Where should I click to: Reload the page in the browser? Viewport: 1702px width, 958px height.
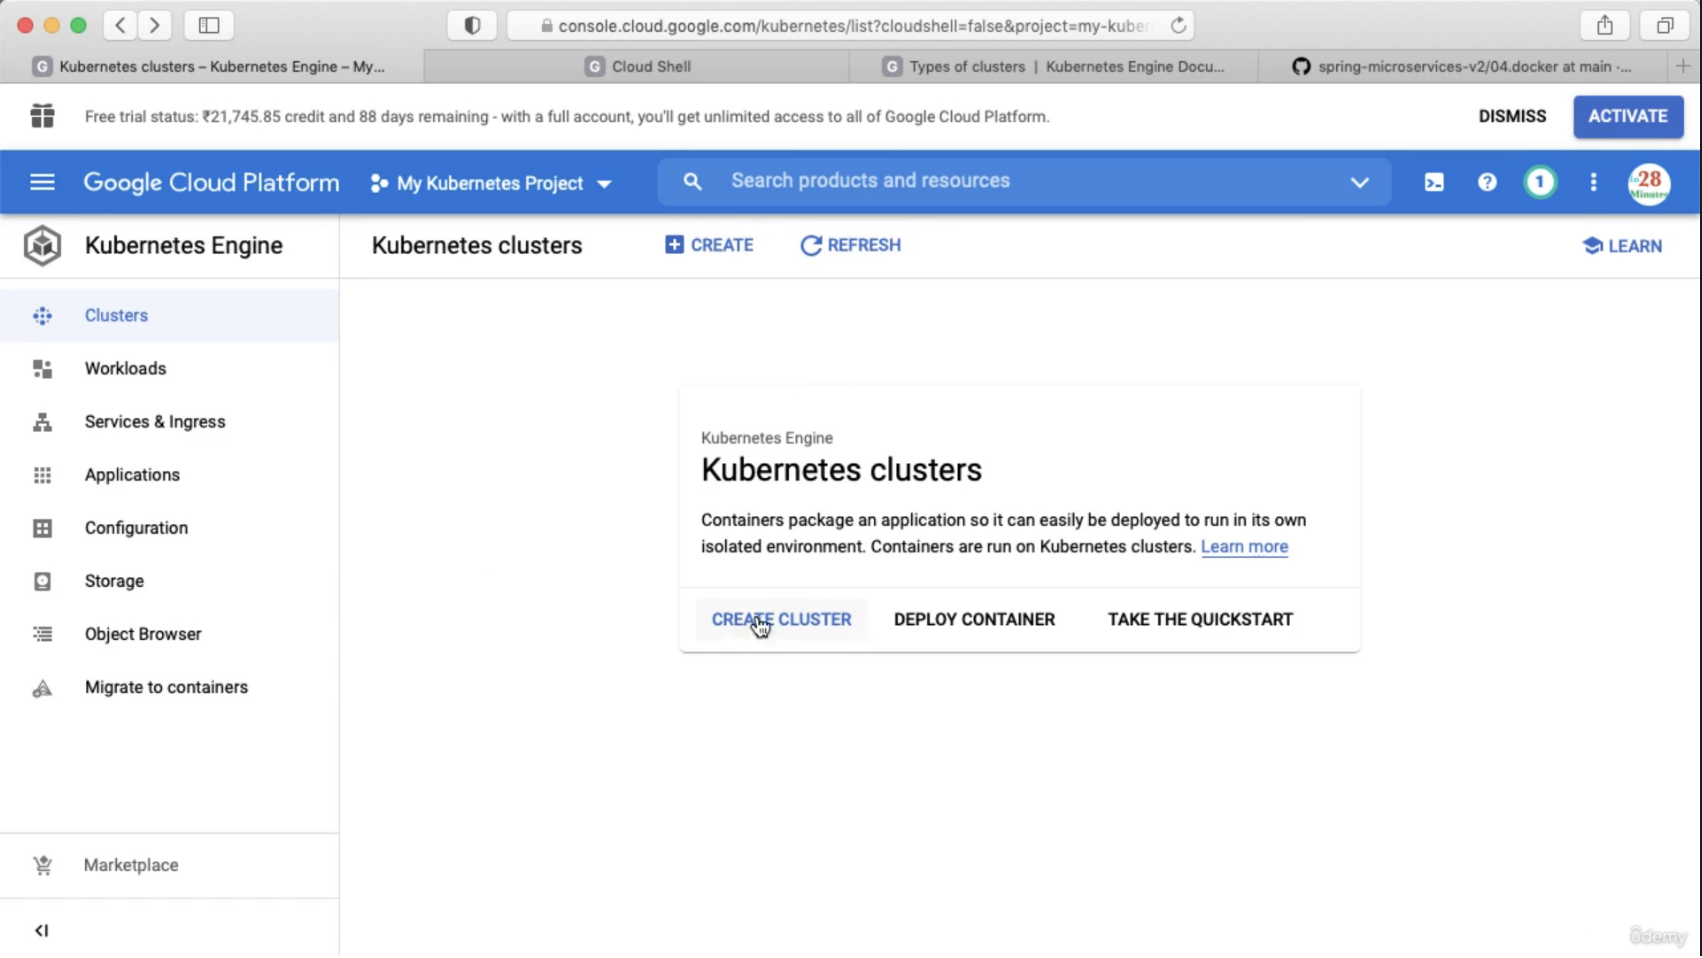pos(1179,26)
